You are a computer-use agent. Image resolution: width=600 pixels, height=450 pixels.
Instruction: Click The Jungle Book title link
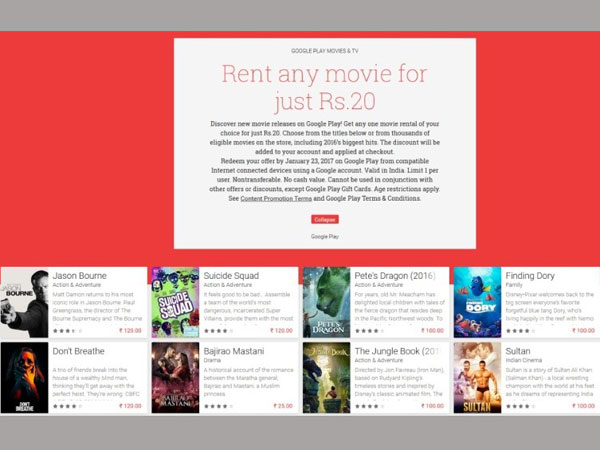(396, 351)
